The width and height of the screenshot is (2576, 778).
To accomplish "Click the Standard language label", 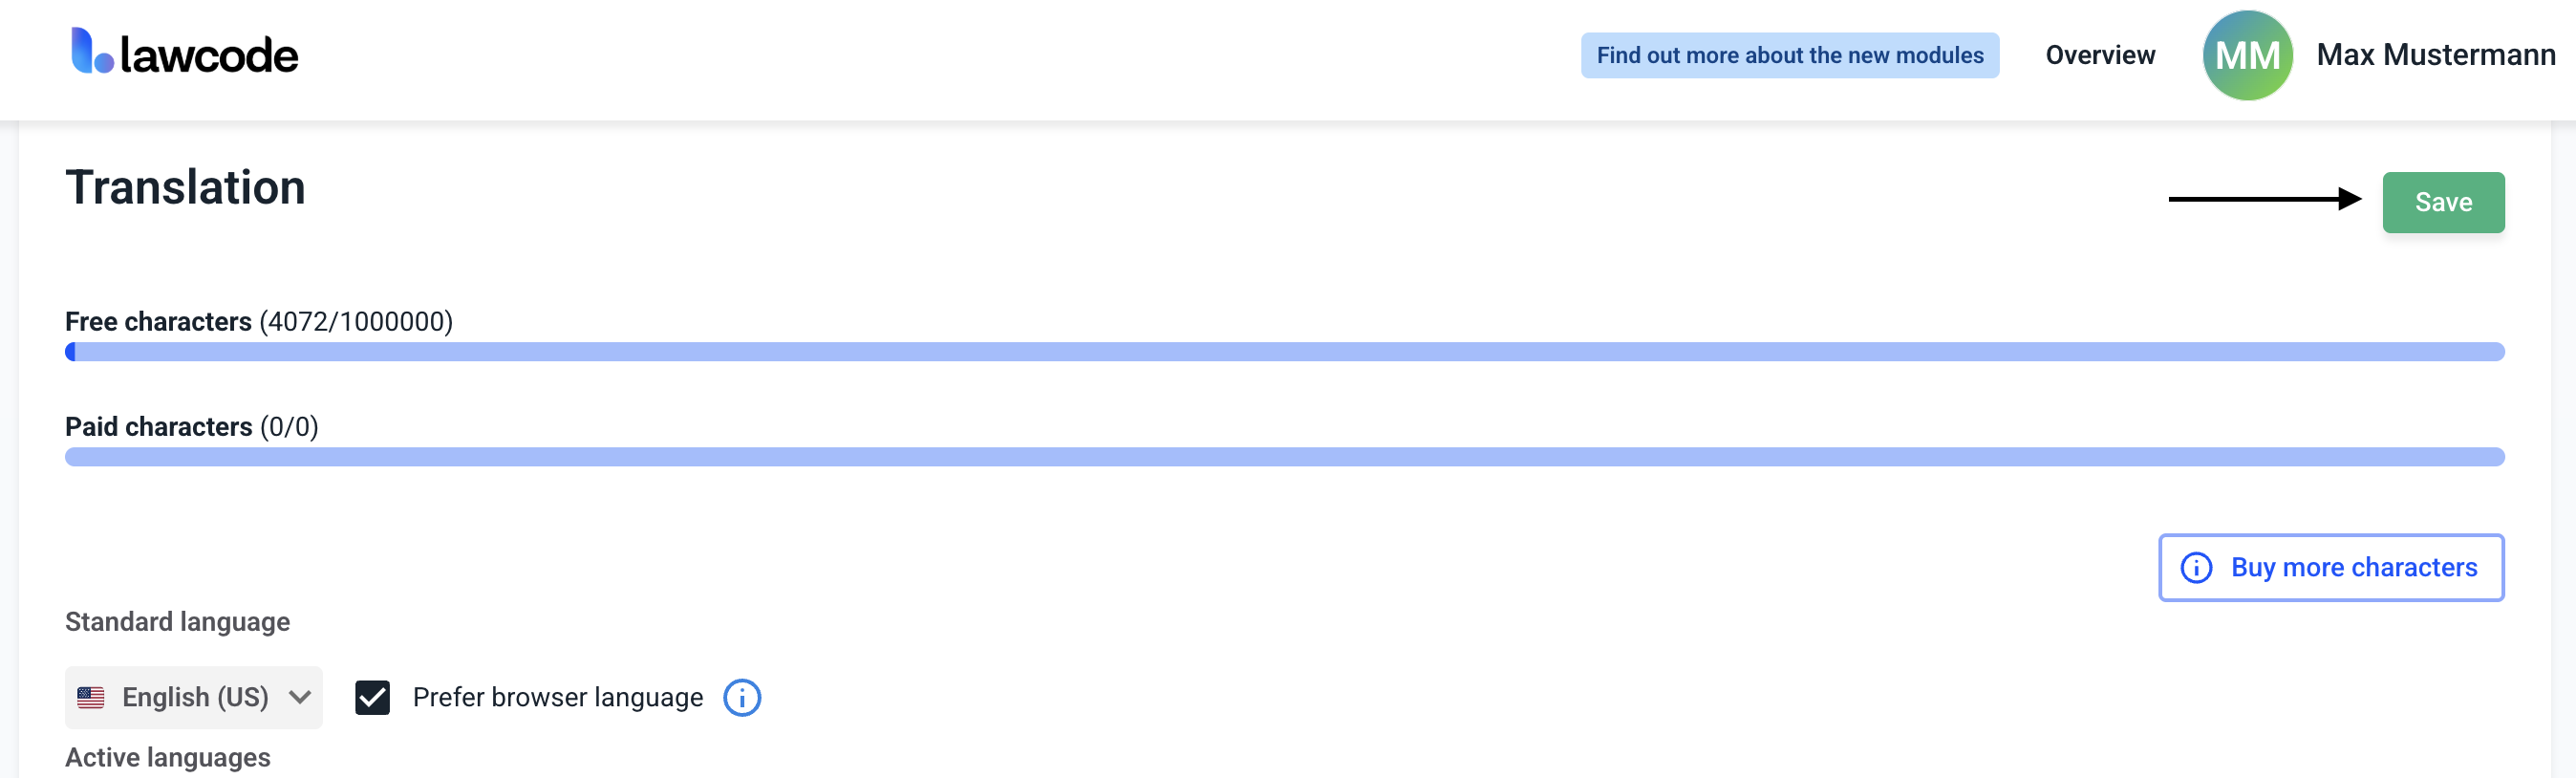I will (x=177, y=621).
